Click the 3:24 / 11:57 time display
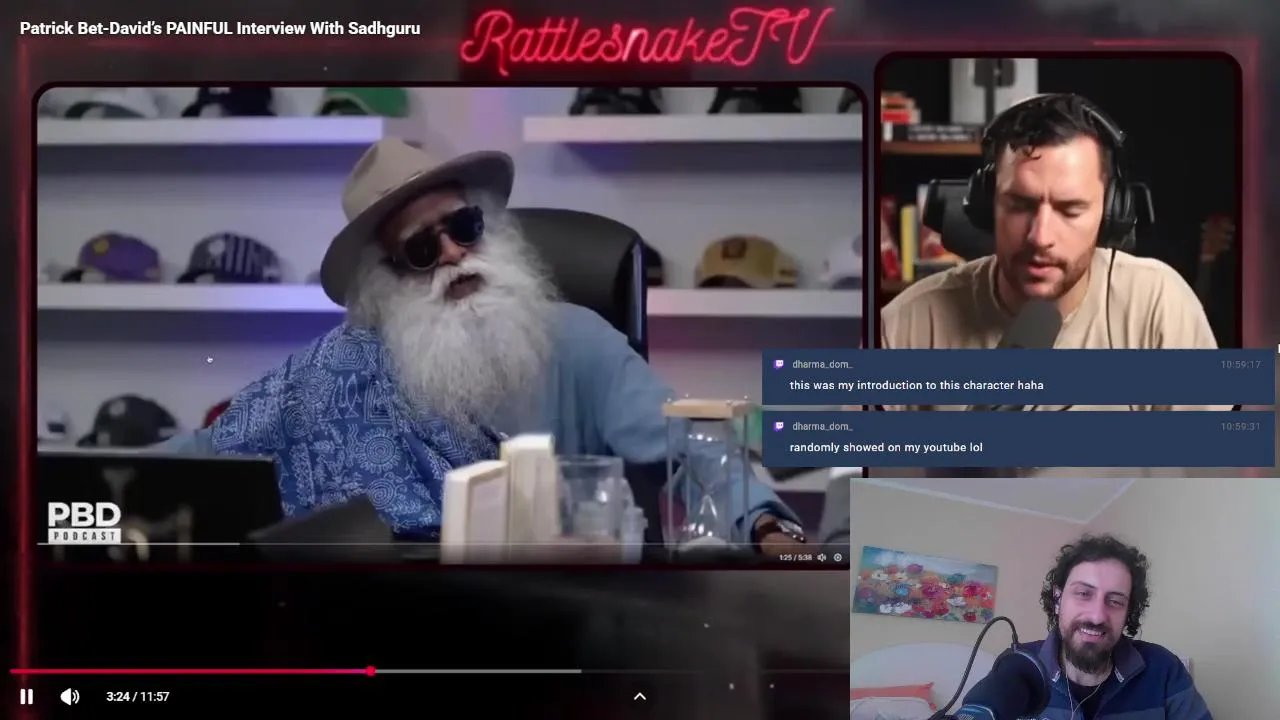1280x720 pixels. (138, 696)
